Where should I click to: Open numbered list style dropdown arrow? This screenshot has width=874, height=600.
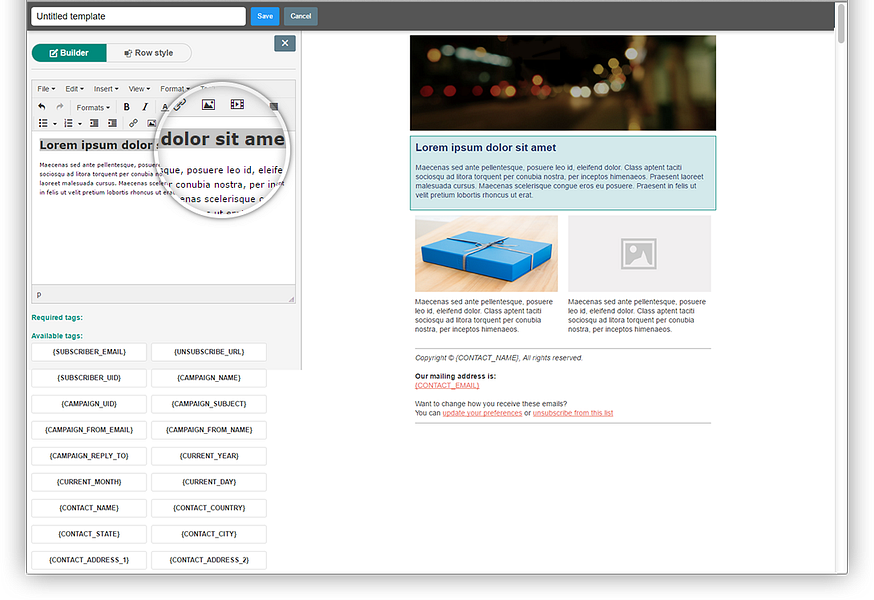(80, 124)
